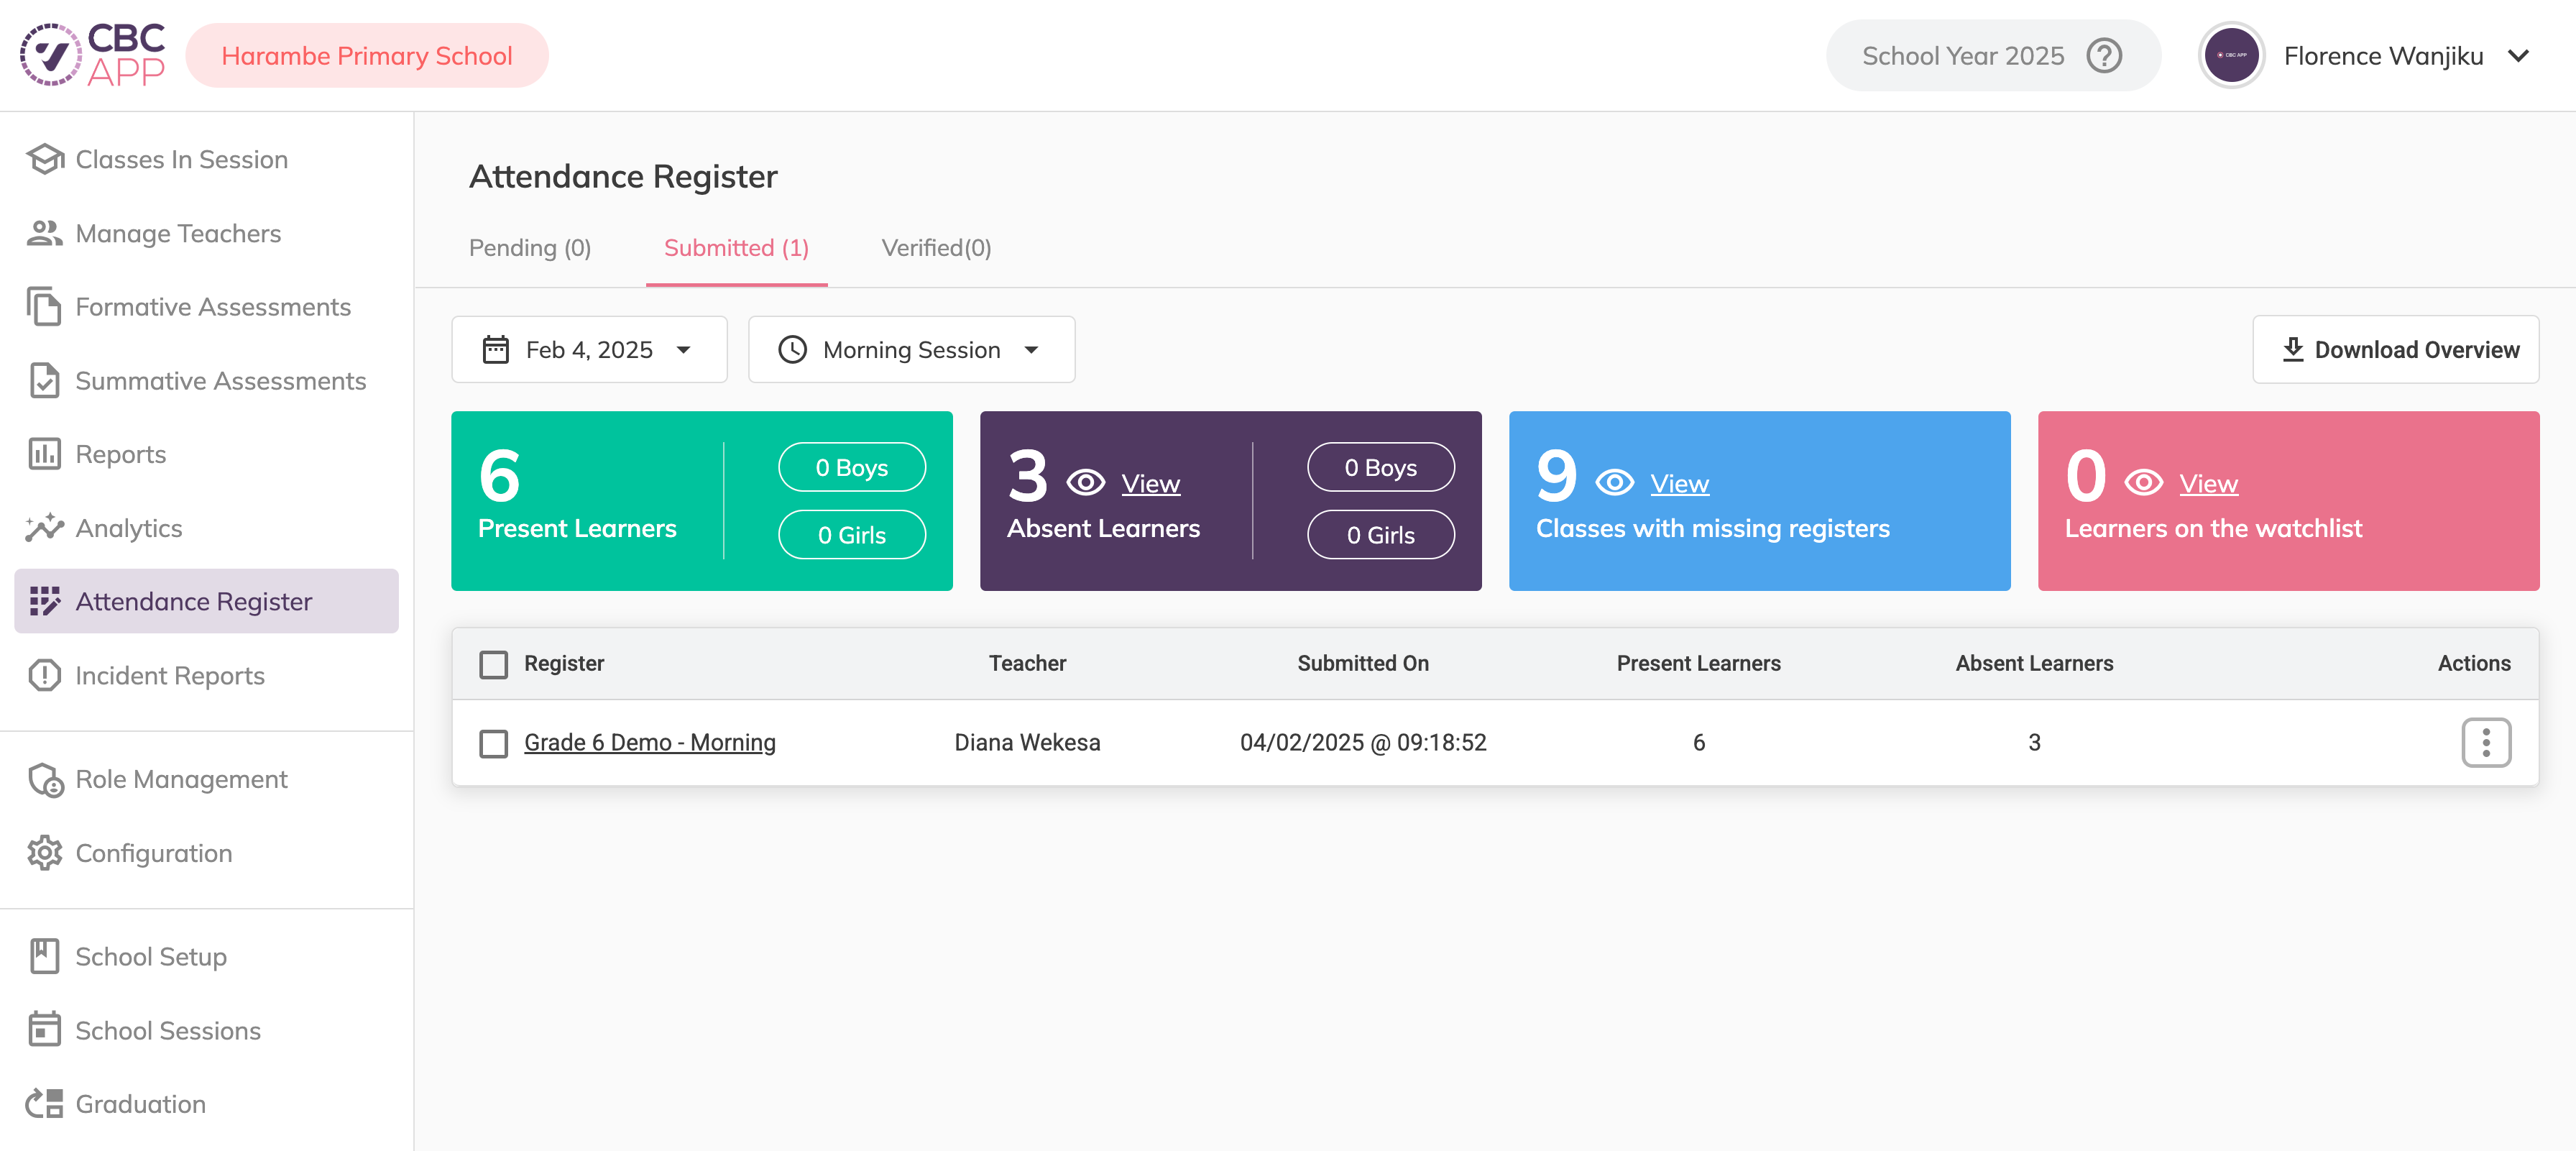Screen dimensions: 2576x1151
Task: Click the Graduation icon in the sidebar
Action: pos(45,1104)
